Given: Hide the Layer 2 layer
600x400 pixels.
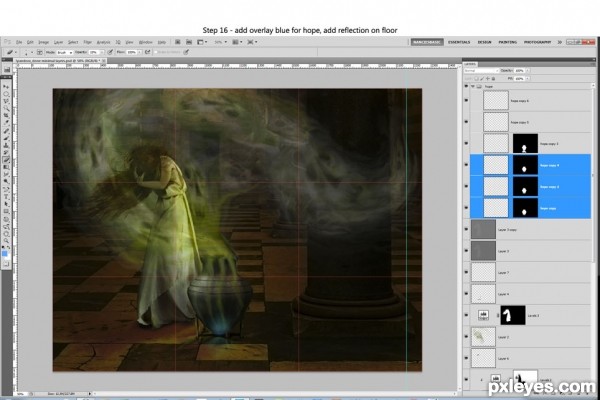Looking at the screenshot, I should tap(466, 337).
